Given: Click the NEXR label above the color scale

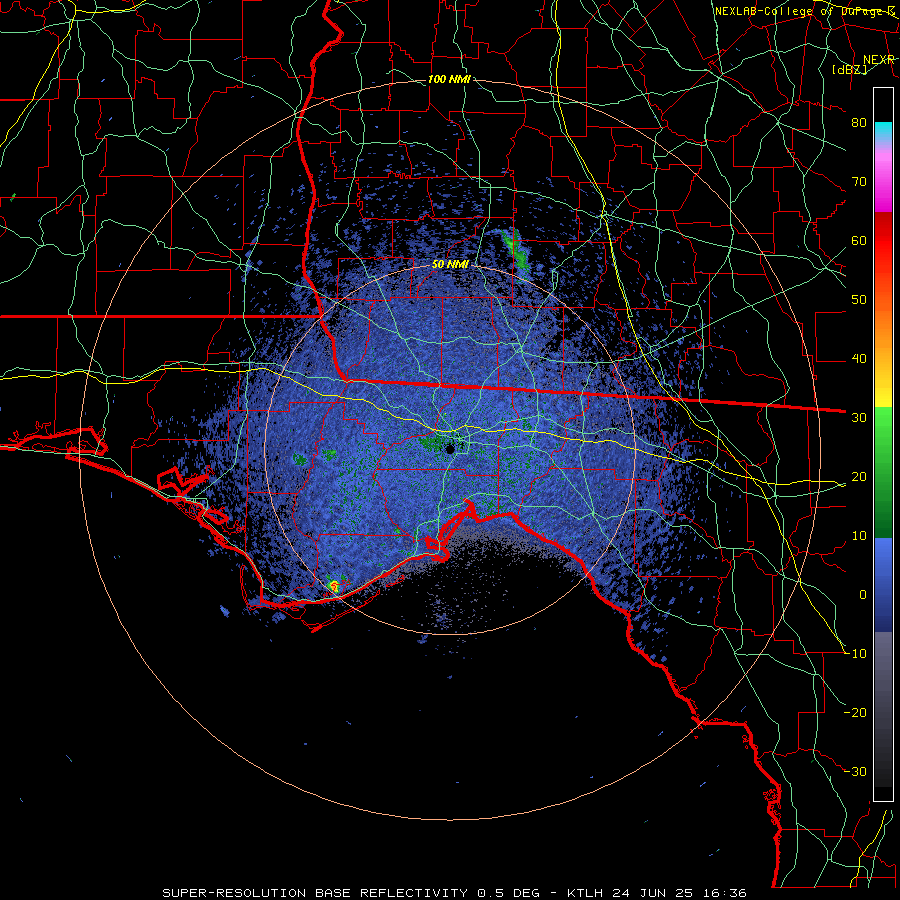Looking at the screenshot, I should [878, 60].
